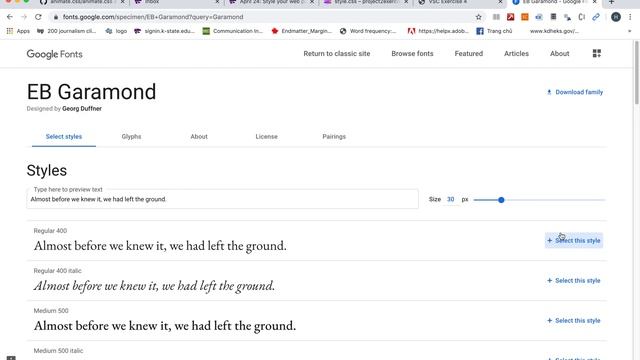Select the Select styles tab
Screen dimensions: 640x360
(x=64, y=137)
